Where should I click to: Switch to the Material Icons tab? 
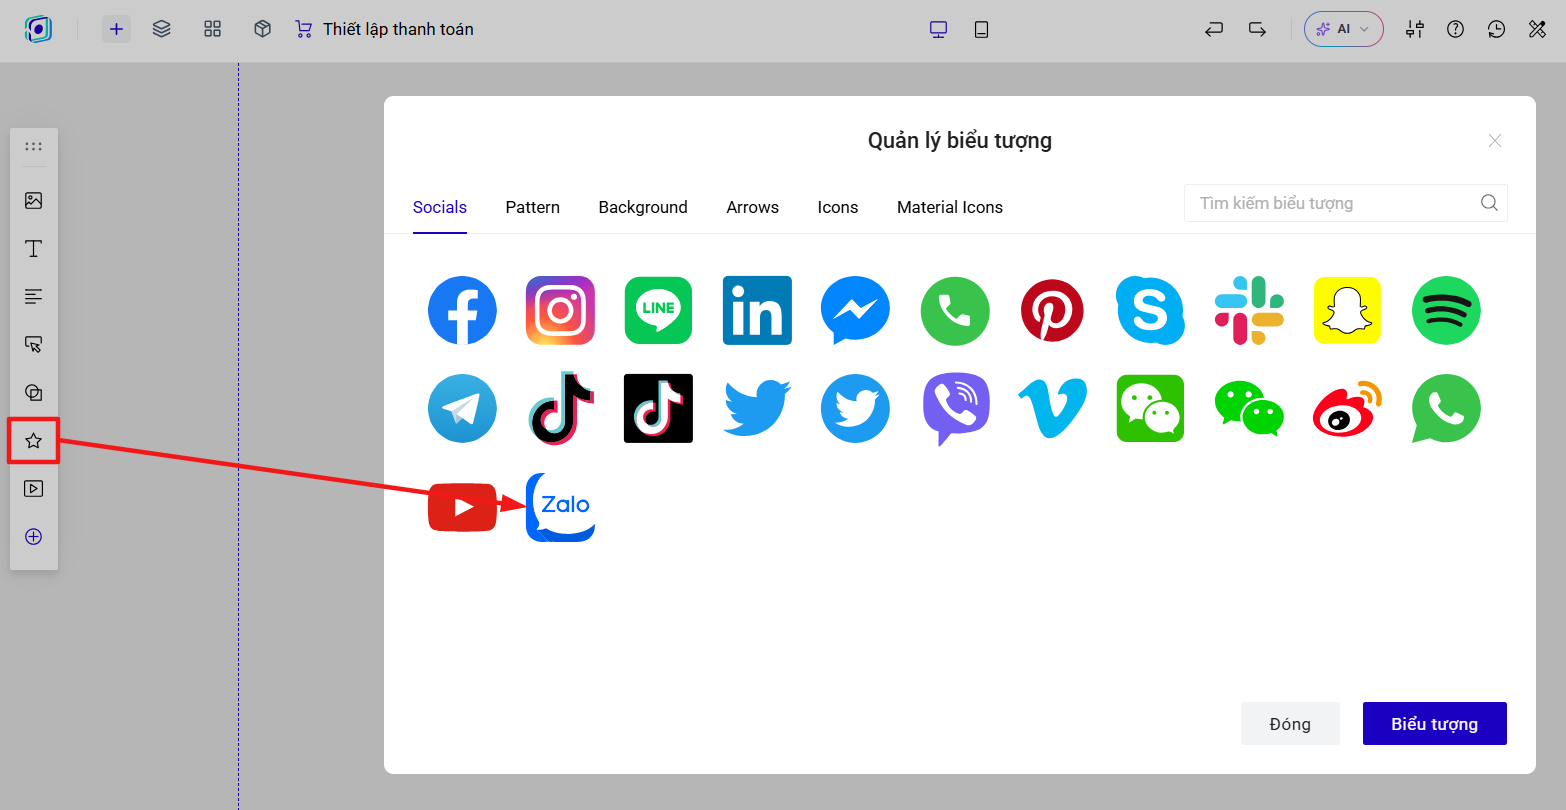[950, 207]
